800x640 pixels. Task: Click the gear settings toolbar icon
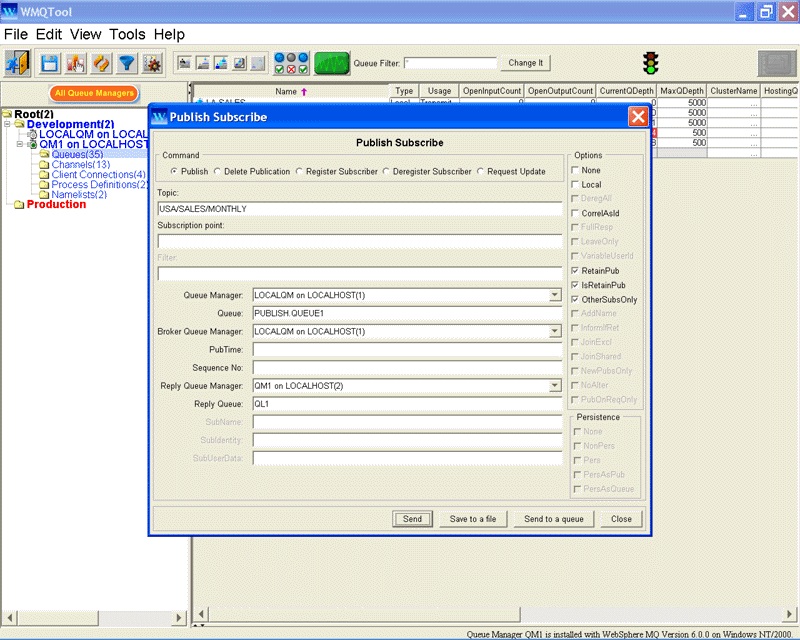(152, 63)
